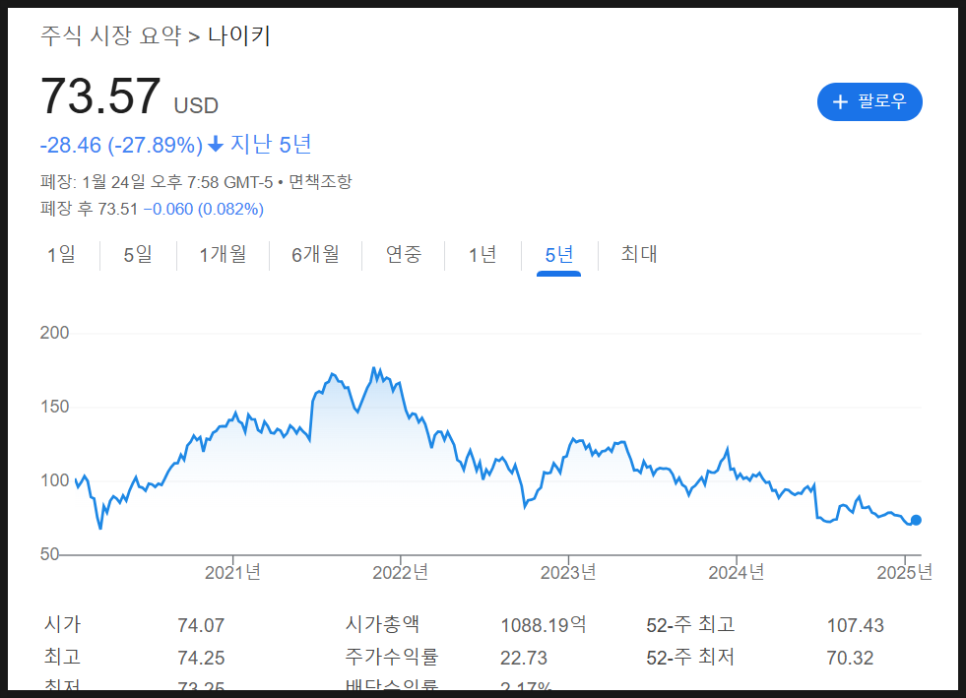966x698 pixels.
Task: Click the 팔로우 follow button
Action: tap(869, 102)
